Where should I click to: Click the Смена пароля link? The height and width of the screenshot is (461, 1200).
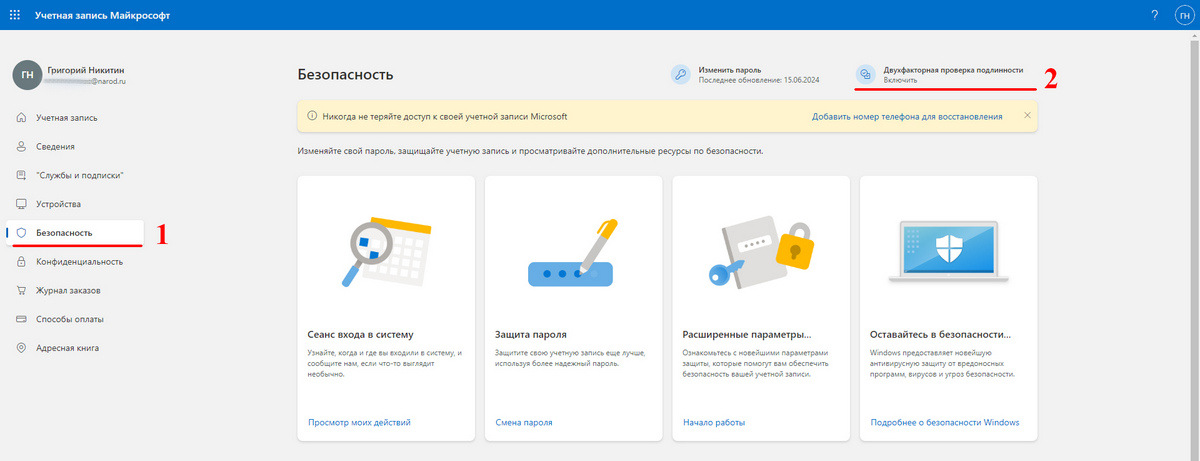click(x=523, y=422)
